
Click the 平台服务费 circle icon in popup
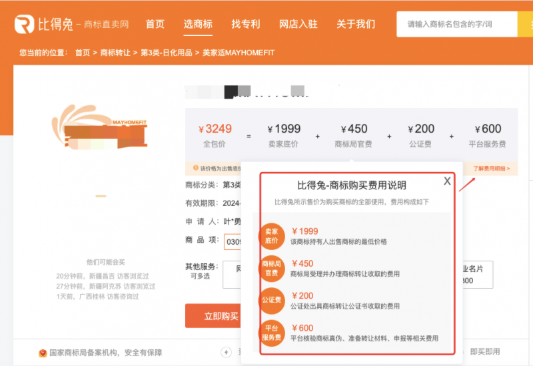[x=272, y=333]
